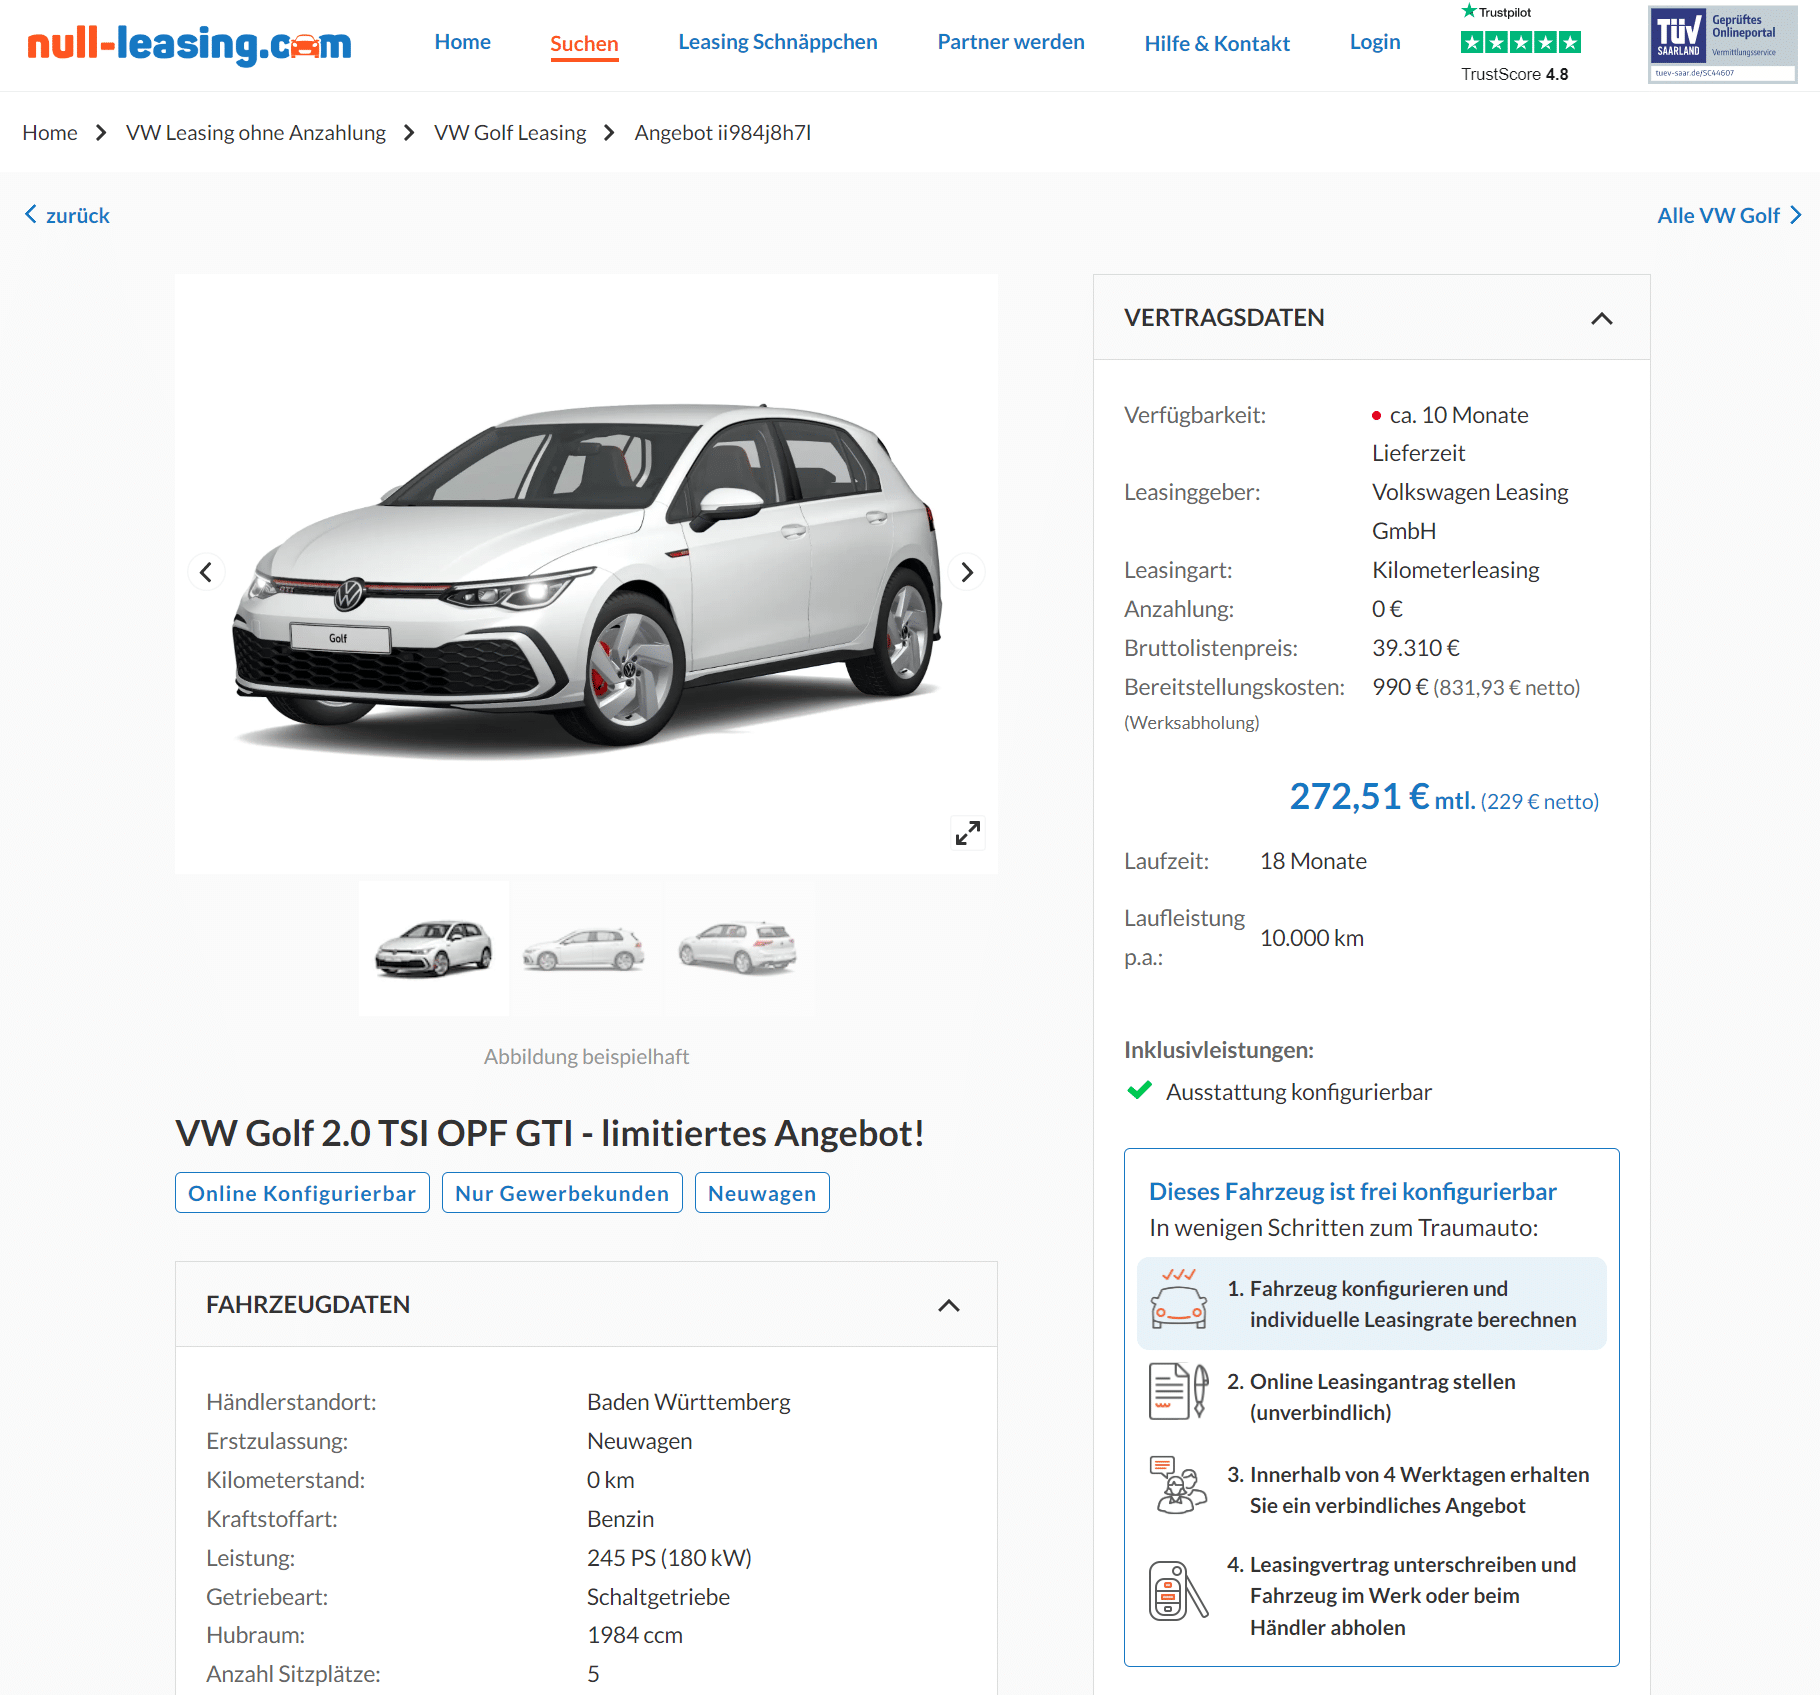Image resolution: width=1820 pixels, height=1695 pixels.
Task: Click the leasing application document icon
Action: (x=1179, y=1391)
